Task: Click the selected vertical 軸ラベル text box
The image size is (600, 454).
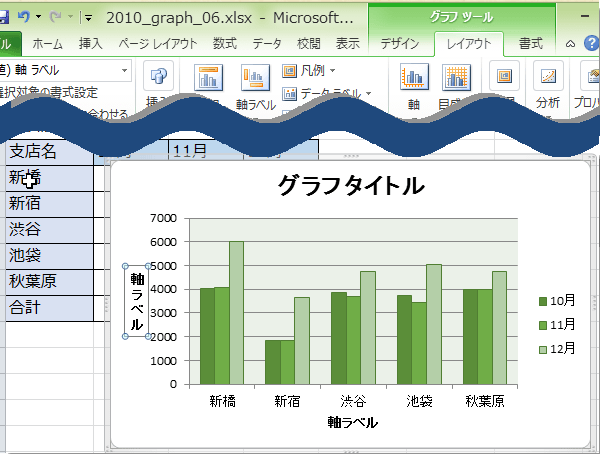Action: [137, 301]
